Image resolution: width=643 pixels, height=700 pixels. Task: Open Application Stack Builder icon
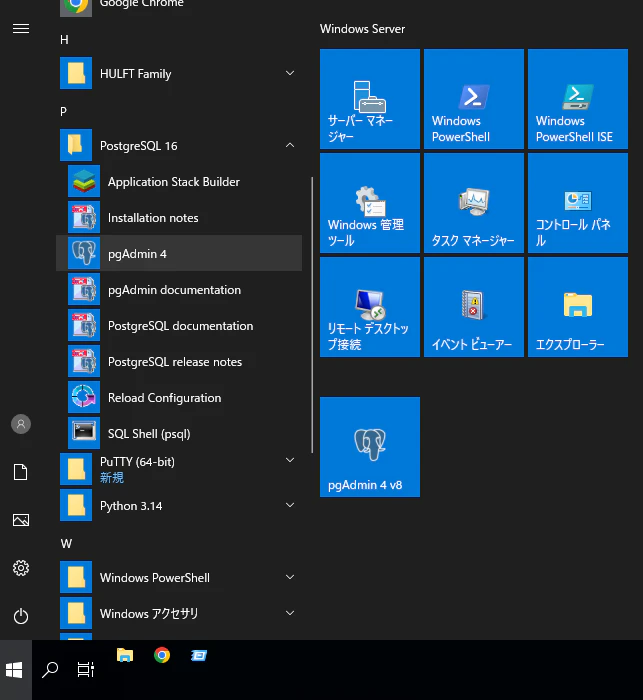coord(84,182)
